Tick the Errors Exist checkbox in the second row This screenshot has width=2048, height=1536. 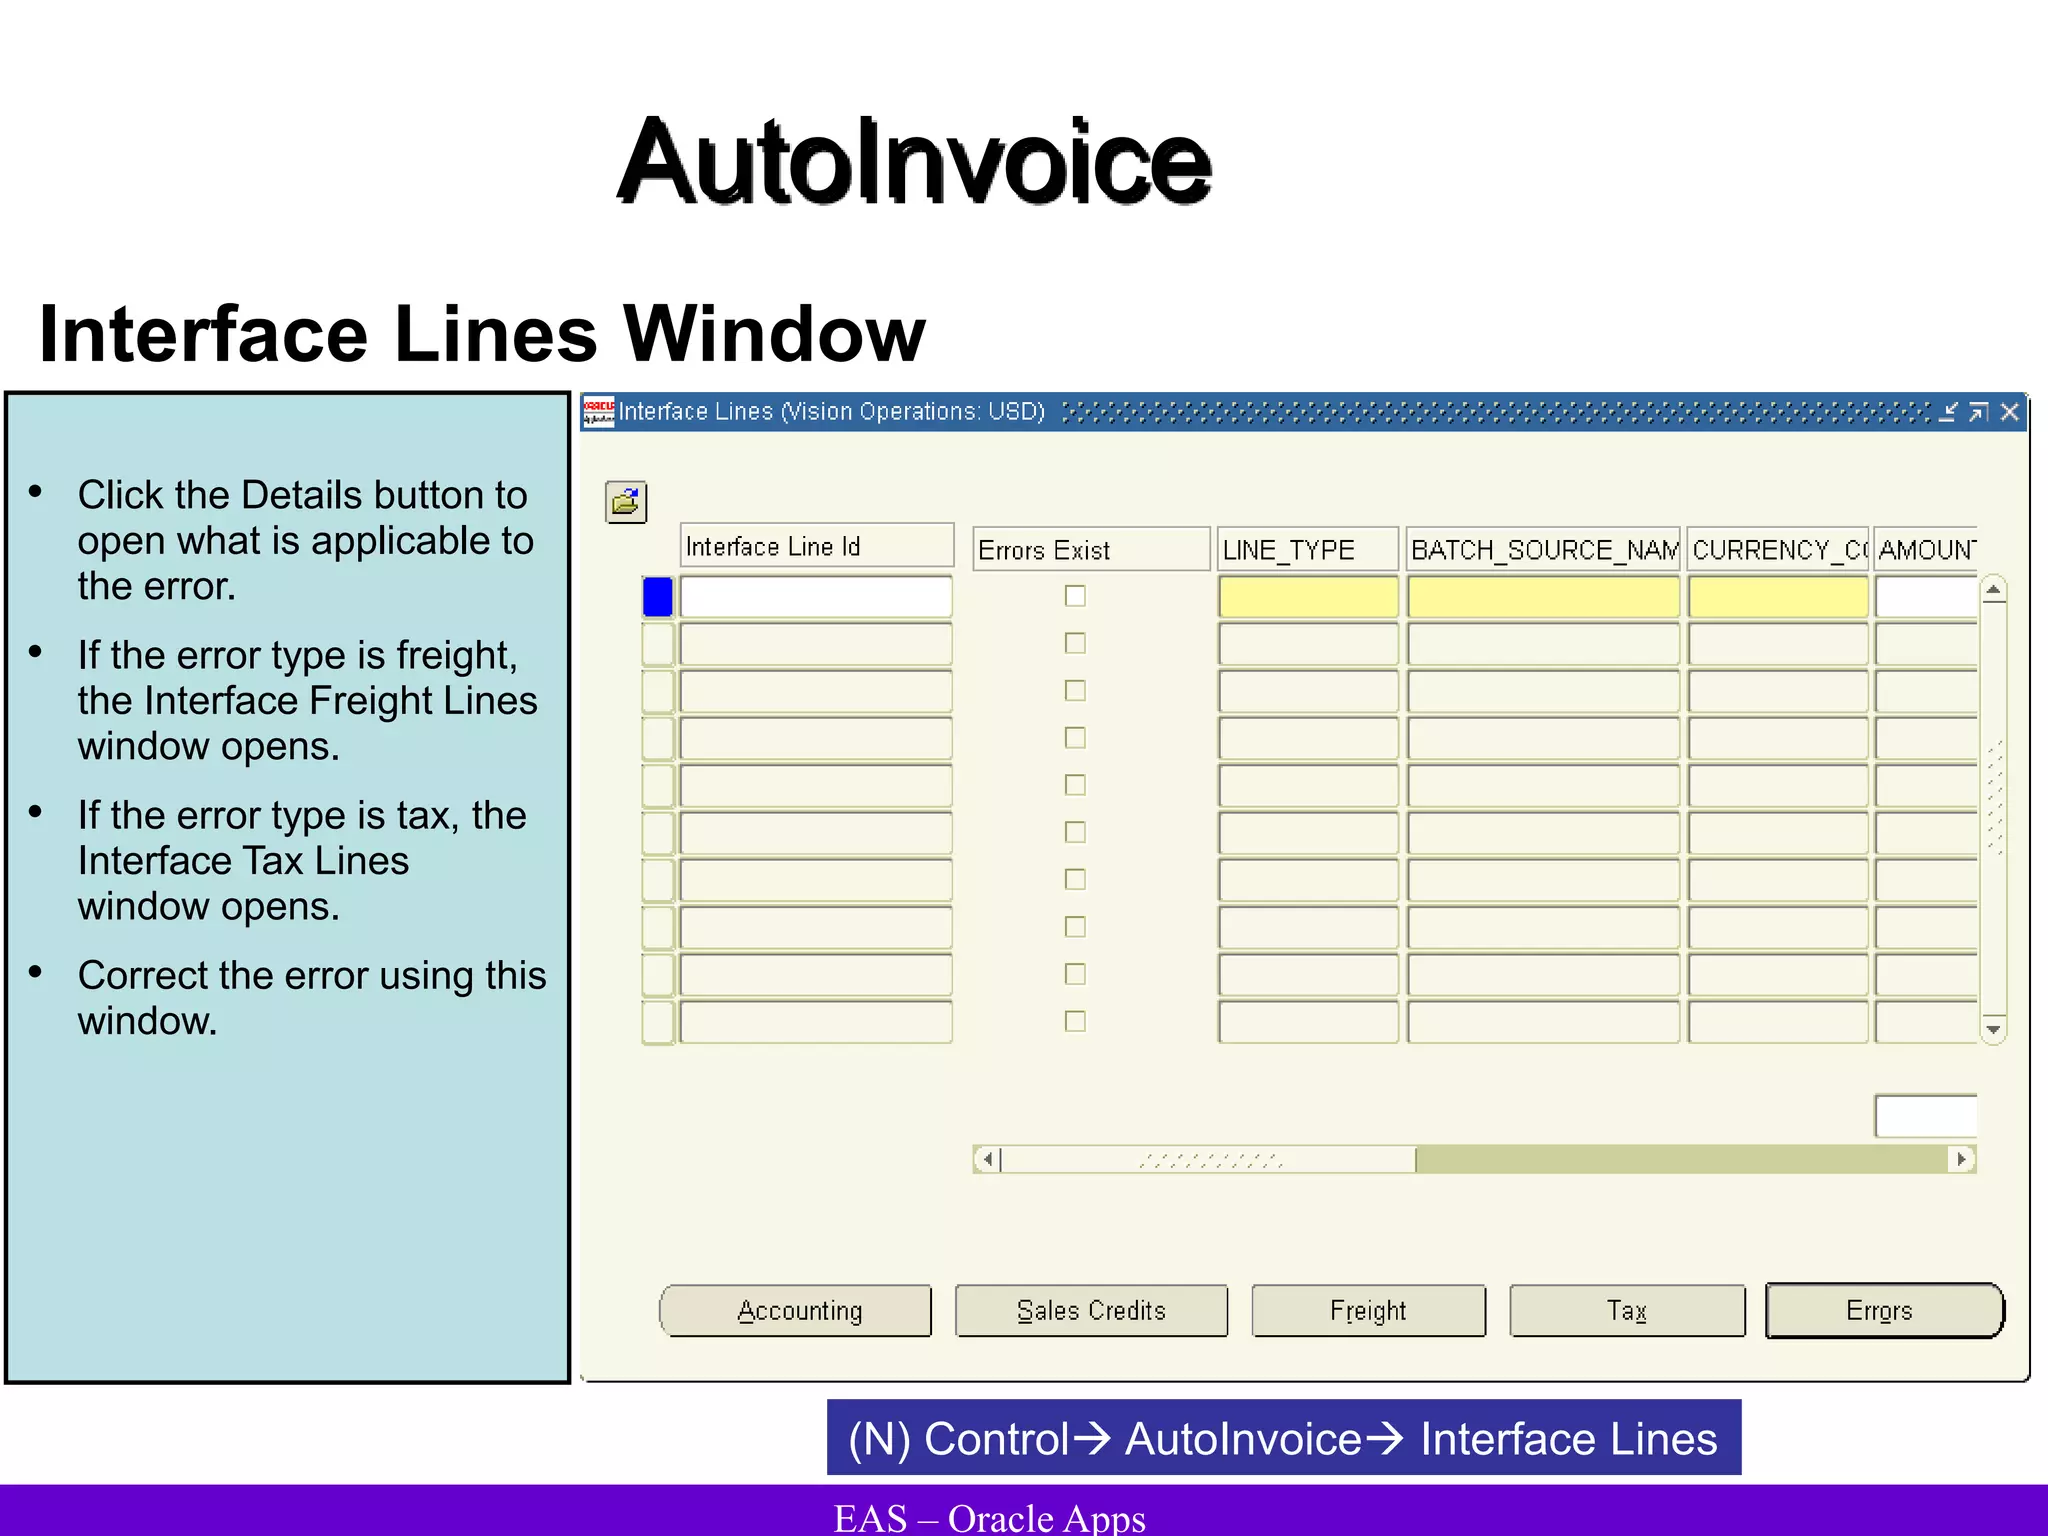pos(1075,643)
